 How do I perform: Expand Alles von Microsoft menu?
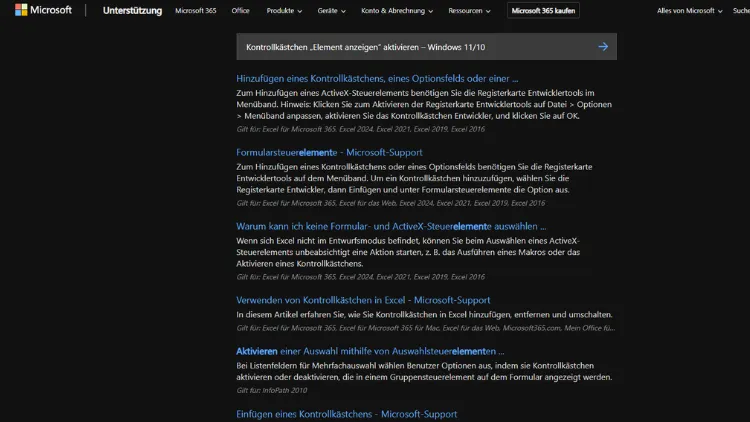click(689, 11)
